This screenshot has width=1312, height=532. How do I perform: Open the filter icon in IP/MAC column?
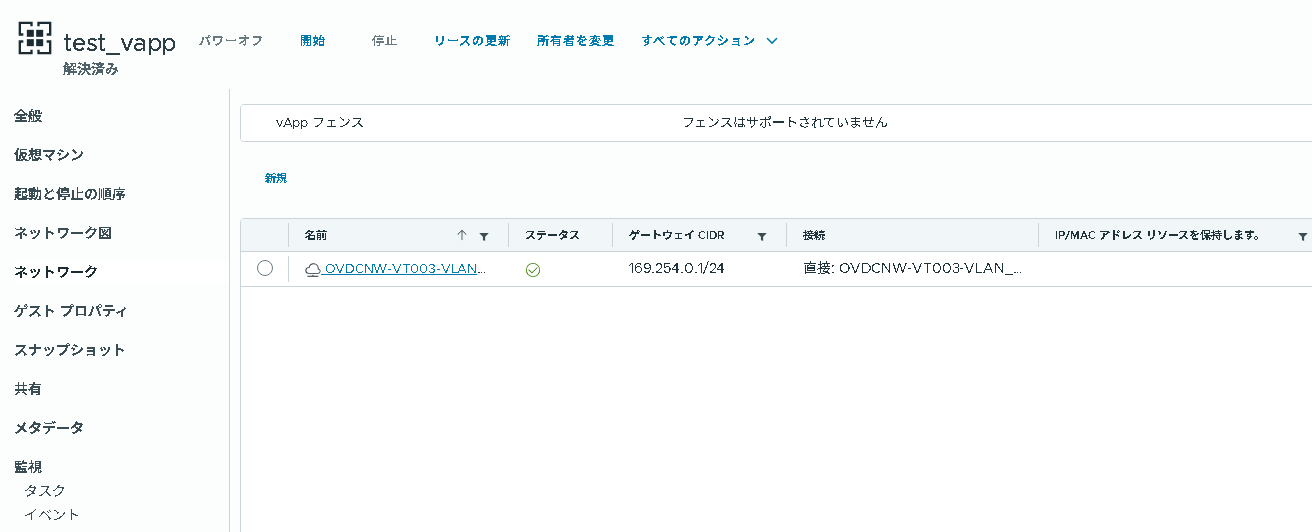[x=1302, y=236]
